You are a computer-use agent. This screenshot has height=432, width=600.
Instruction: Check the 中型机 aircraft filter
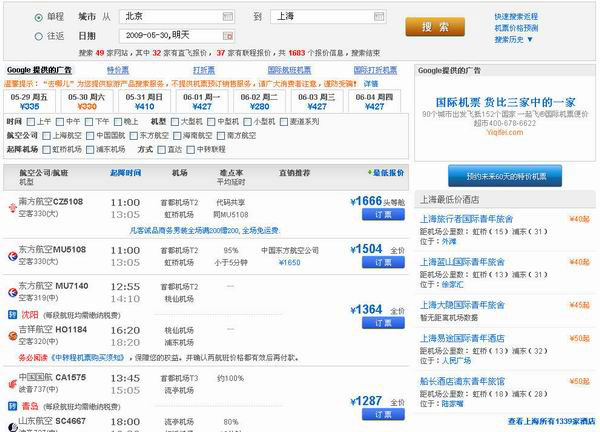tap(211, 122)
